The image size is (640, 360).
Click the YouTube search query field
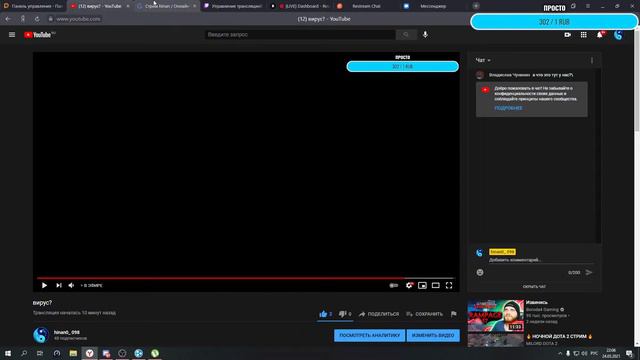(x=300, y=35)
